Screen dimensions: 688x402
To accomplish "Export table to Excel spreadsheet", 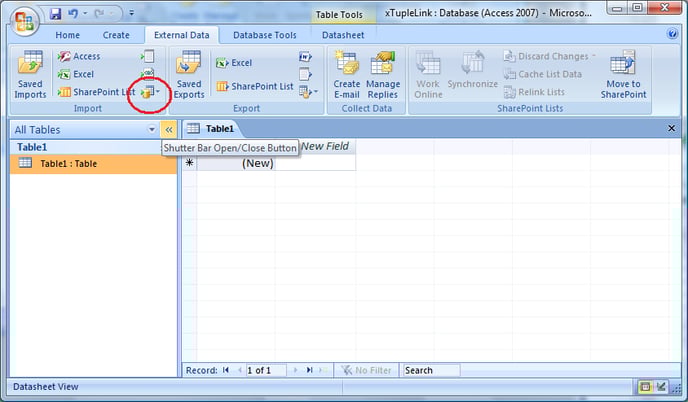I will (234, 63).
